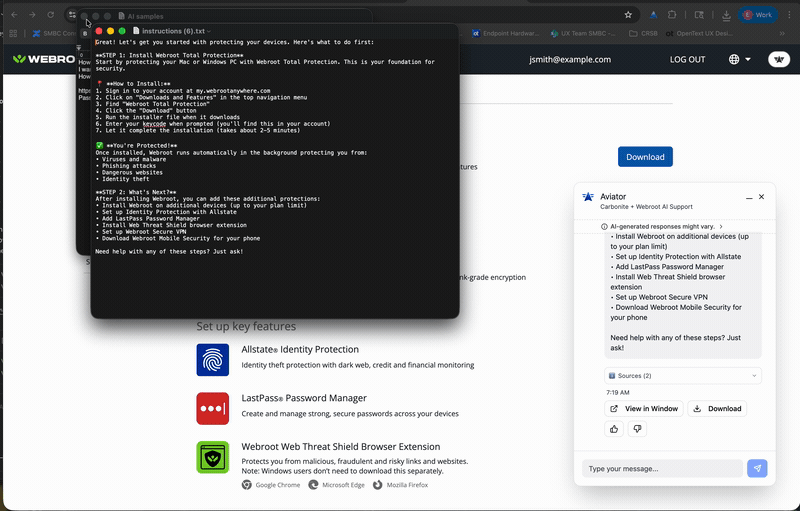Click the jsmith@example.com account email
This screenshot has height=511, width=800.
(570, 59)
